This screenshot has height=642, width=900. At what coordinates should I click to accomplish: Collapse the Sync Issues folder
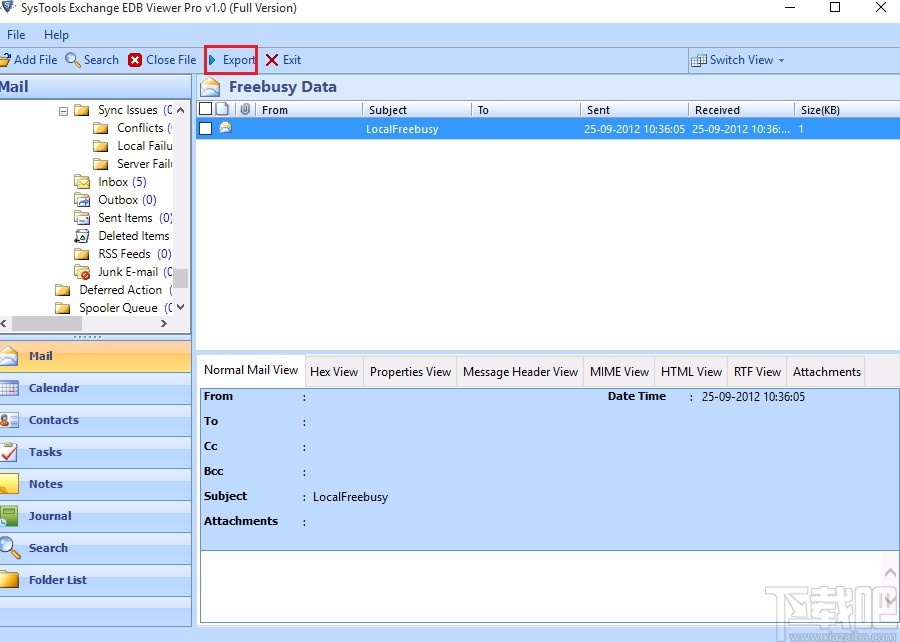(x=63, y=110)
